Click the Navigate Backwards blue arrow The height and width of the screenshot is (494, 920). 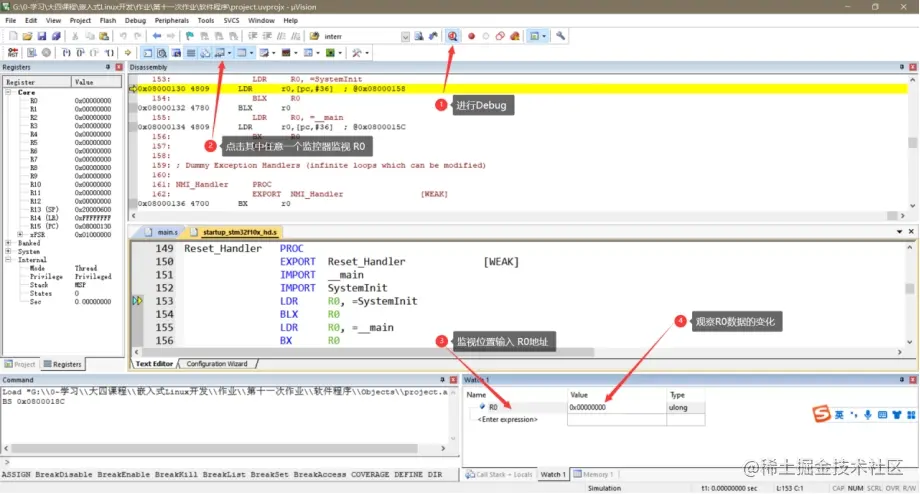pyautogui.click(x=157, y=36)
